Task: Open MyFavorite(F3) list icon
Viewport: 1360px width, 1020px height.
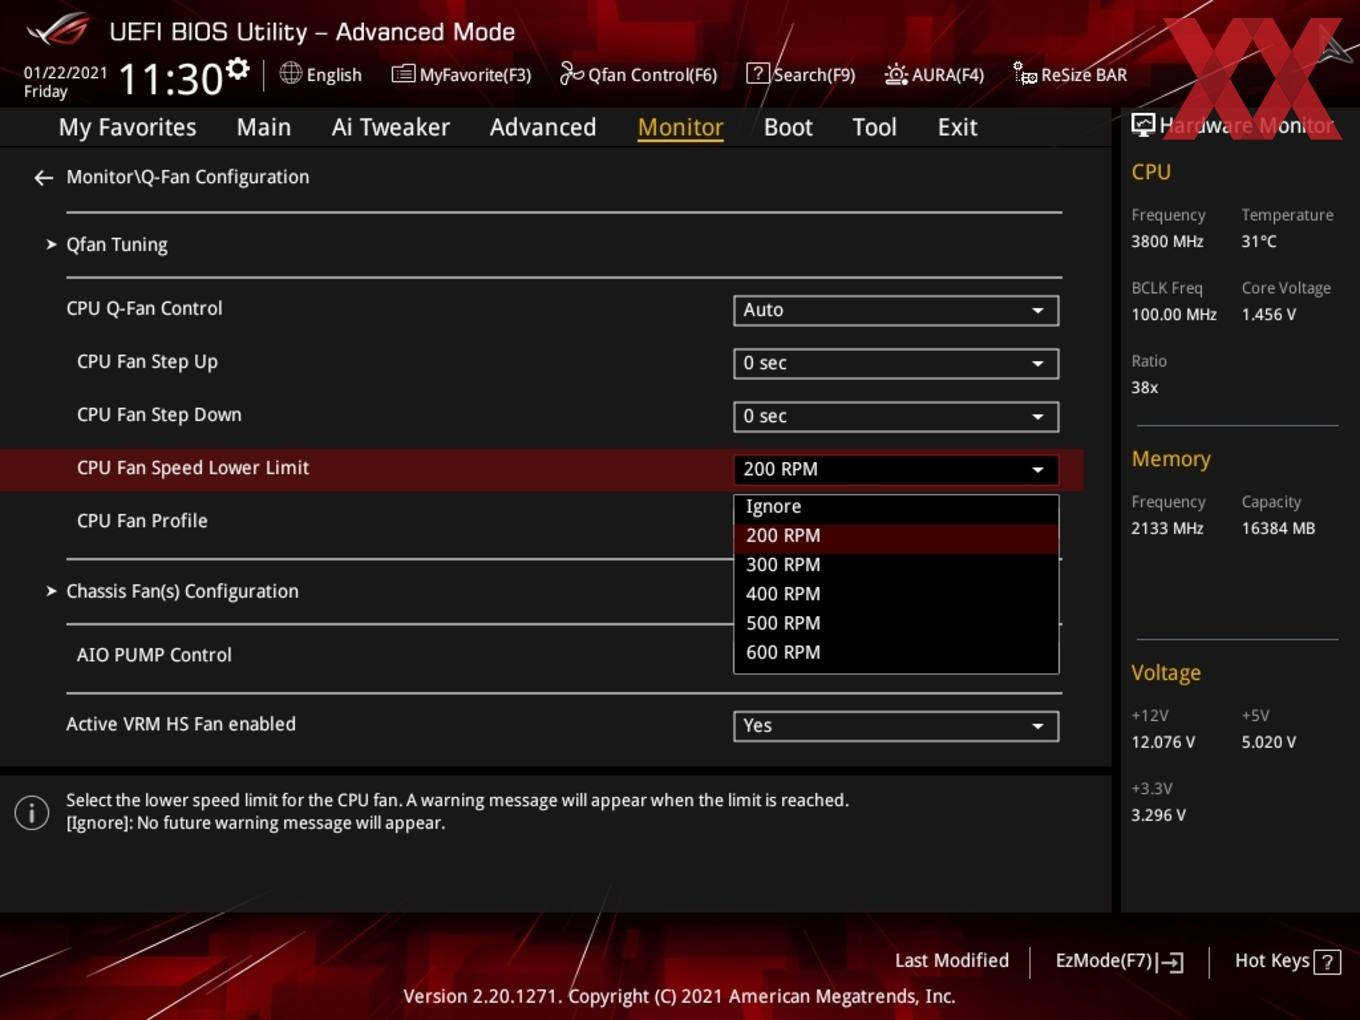Action: click(402, 74)
